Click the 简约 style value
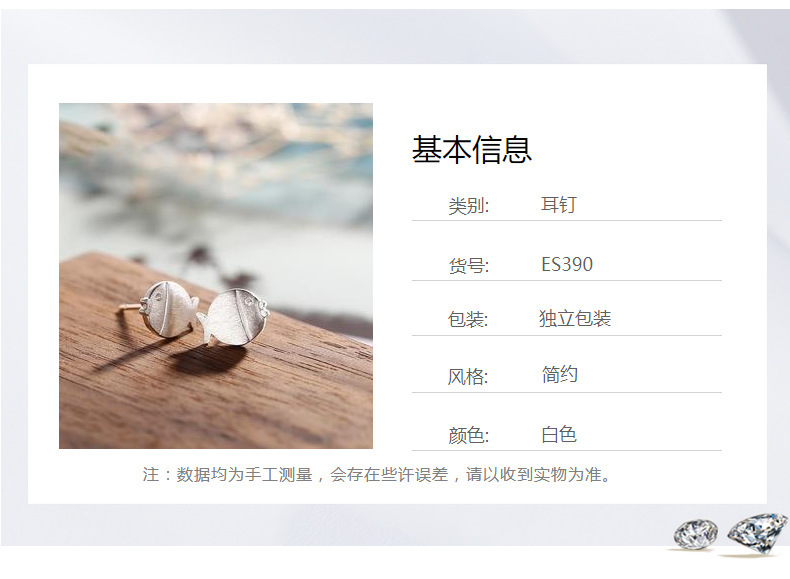The image size is (790, 579). click(559, 374)
